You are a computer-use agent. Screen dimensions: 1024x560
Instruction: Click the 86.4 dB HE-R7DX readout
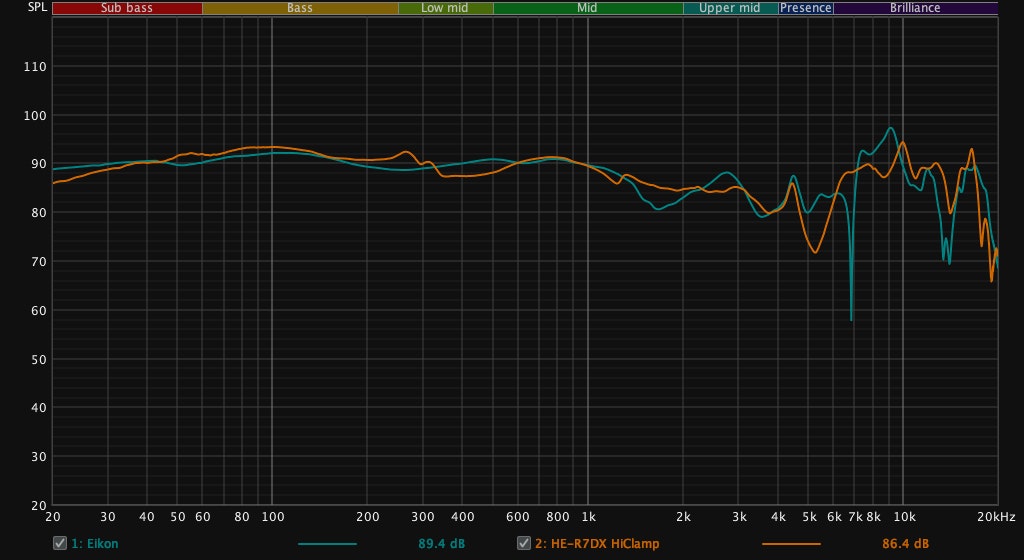point(905,544)
